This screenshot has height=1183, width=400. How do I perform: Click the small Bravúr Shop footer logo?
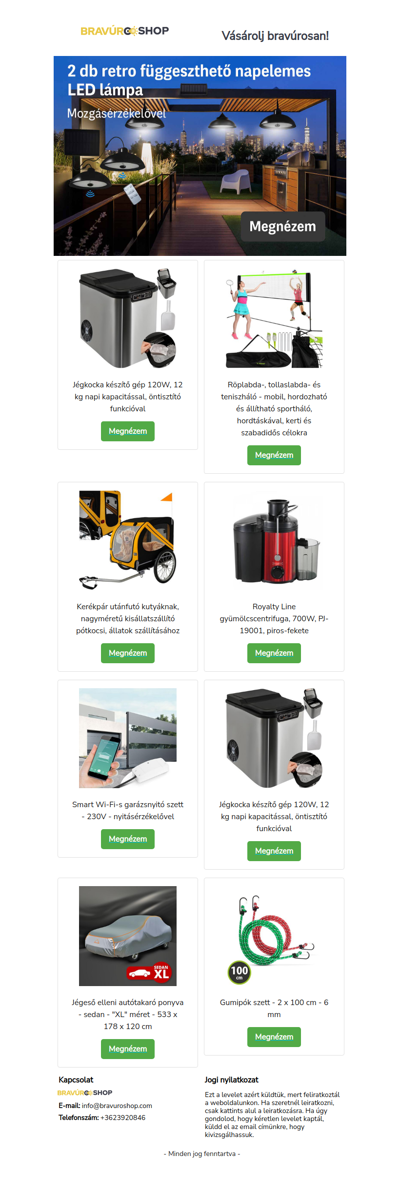click(85, 1092)
